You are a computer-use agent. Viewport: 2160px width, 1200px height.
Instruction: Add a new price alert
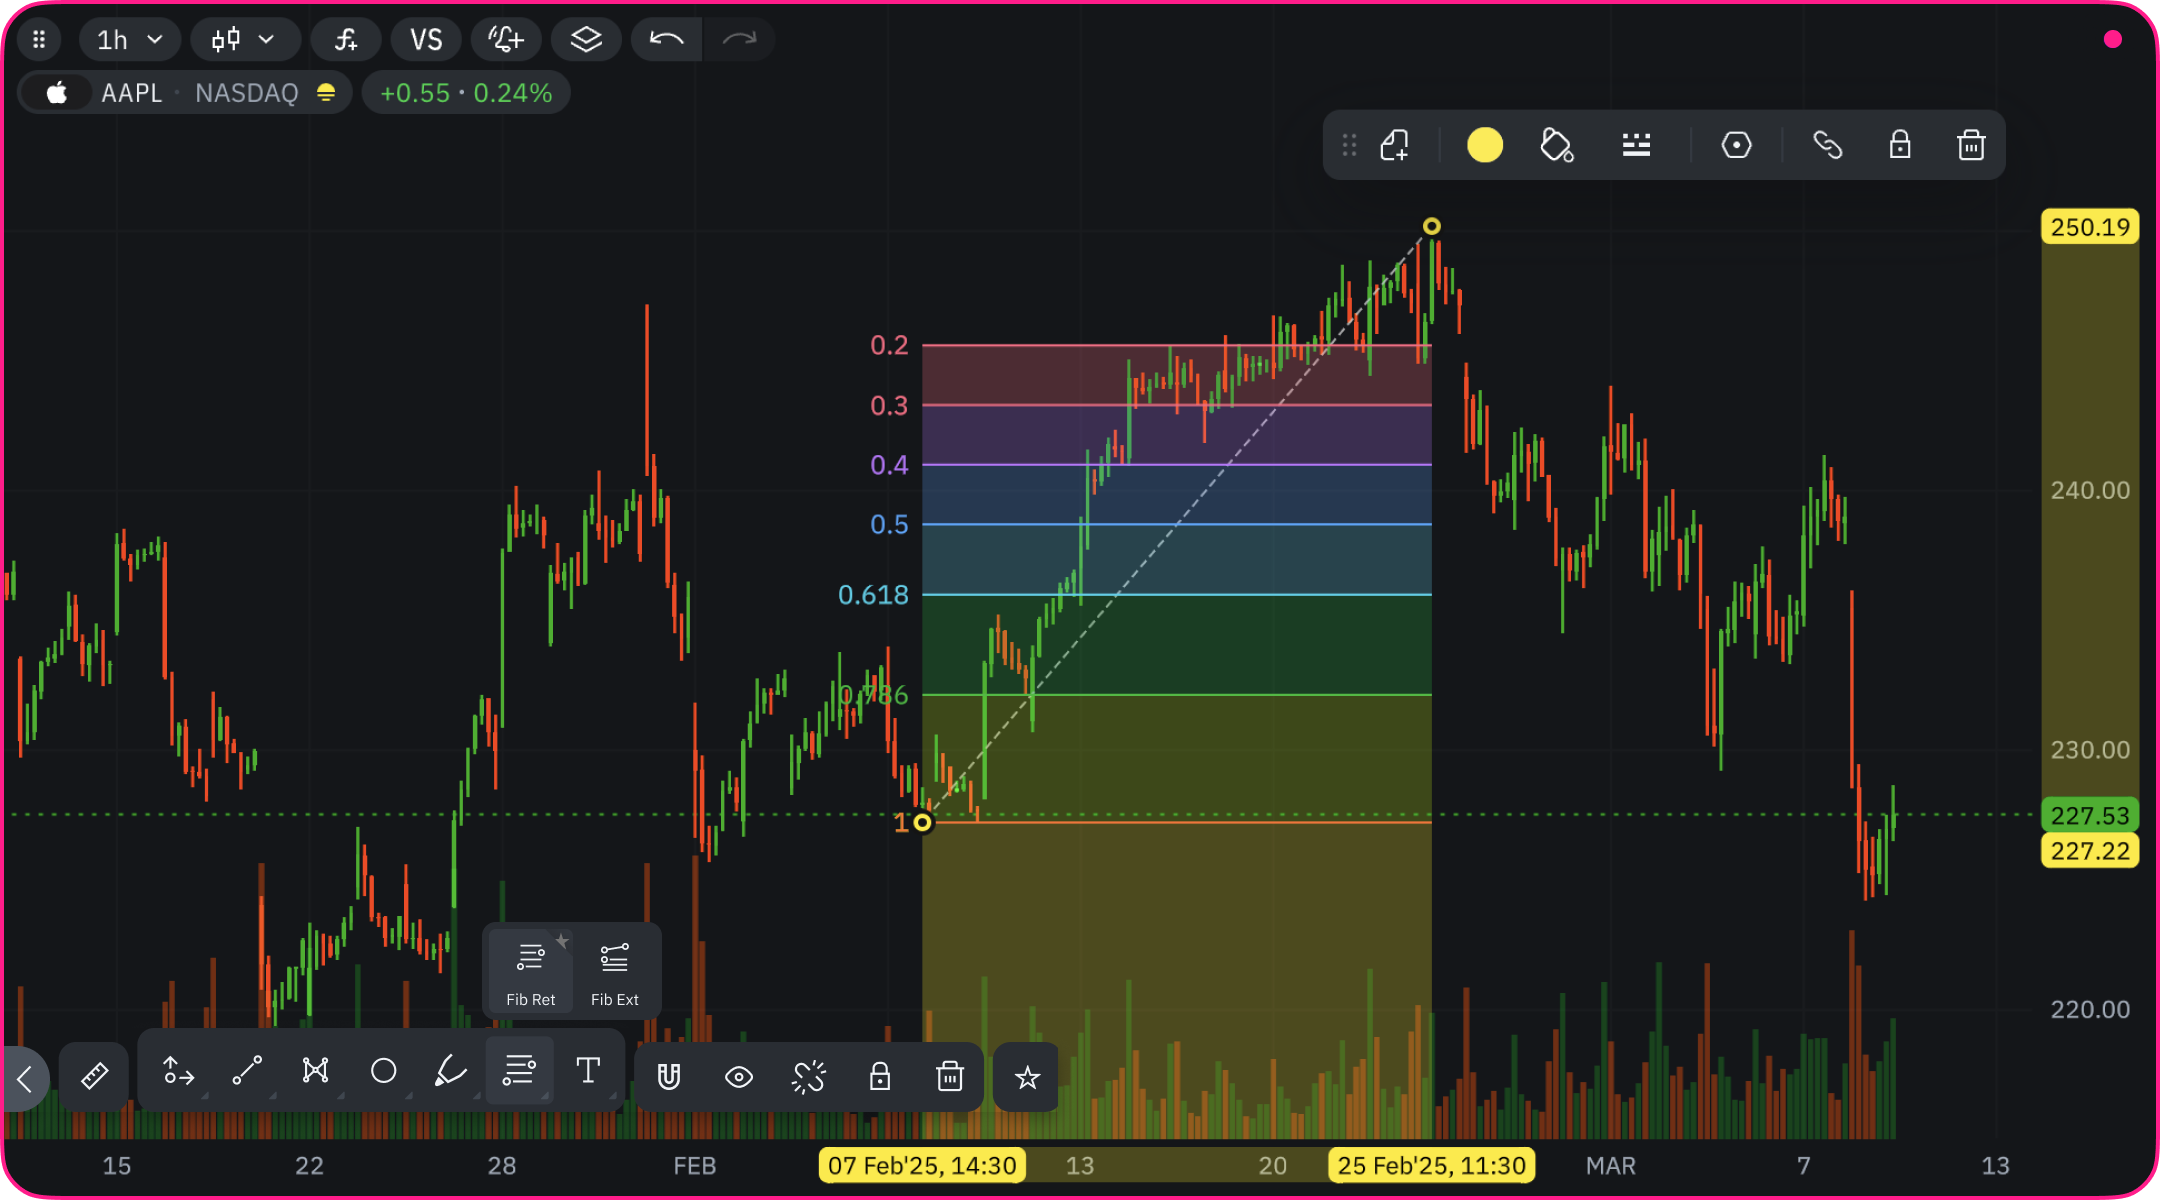tap(506, 40)
